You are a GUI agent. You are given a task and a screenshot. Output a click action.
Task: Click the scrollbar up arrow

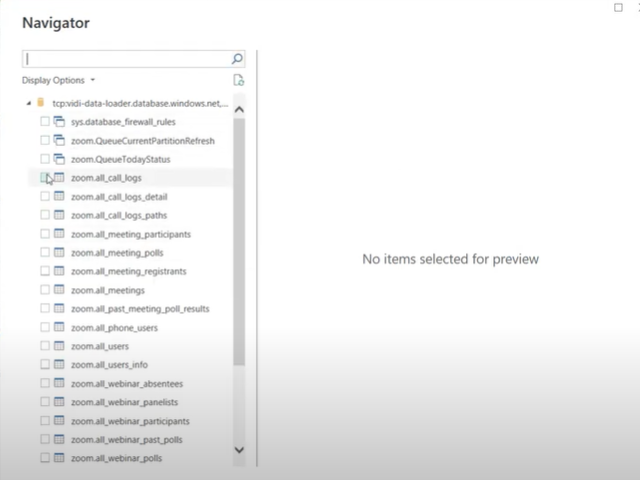pyautogui.click(x=238, y=108)
